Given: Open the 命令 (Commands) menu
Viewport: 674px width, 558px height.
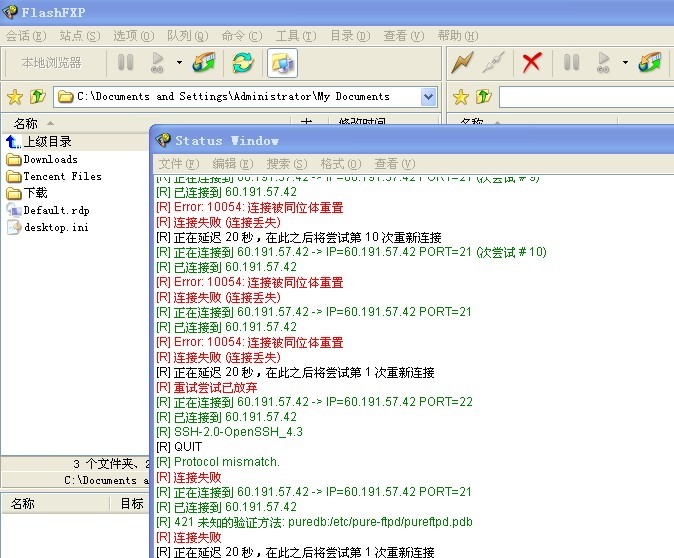Looking at the screenshot, I should [242, 36].
